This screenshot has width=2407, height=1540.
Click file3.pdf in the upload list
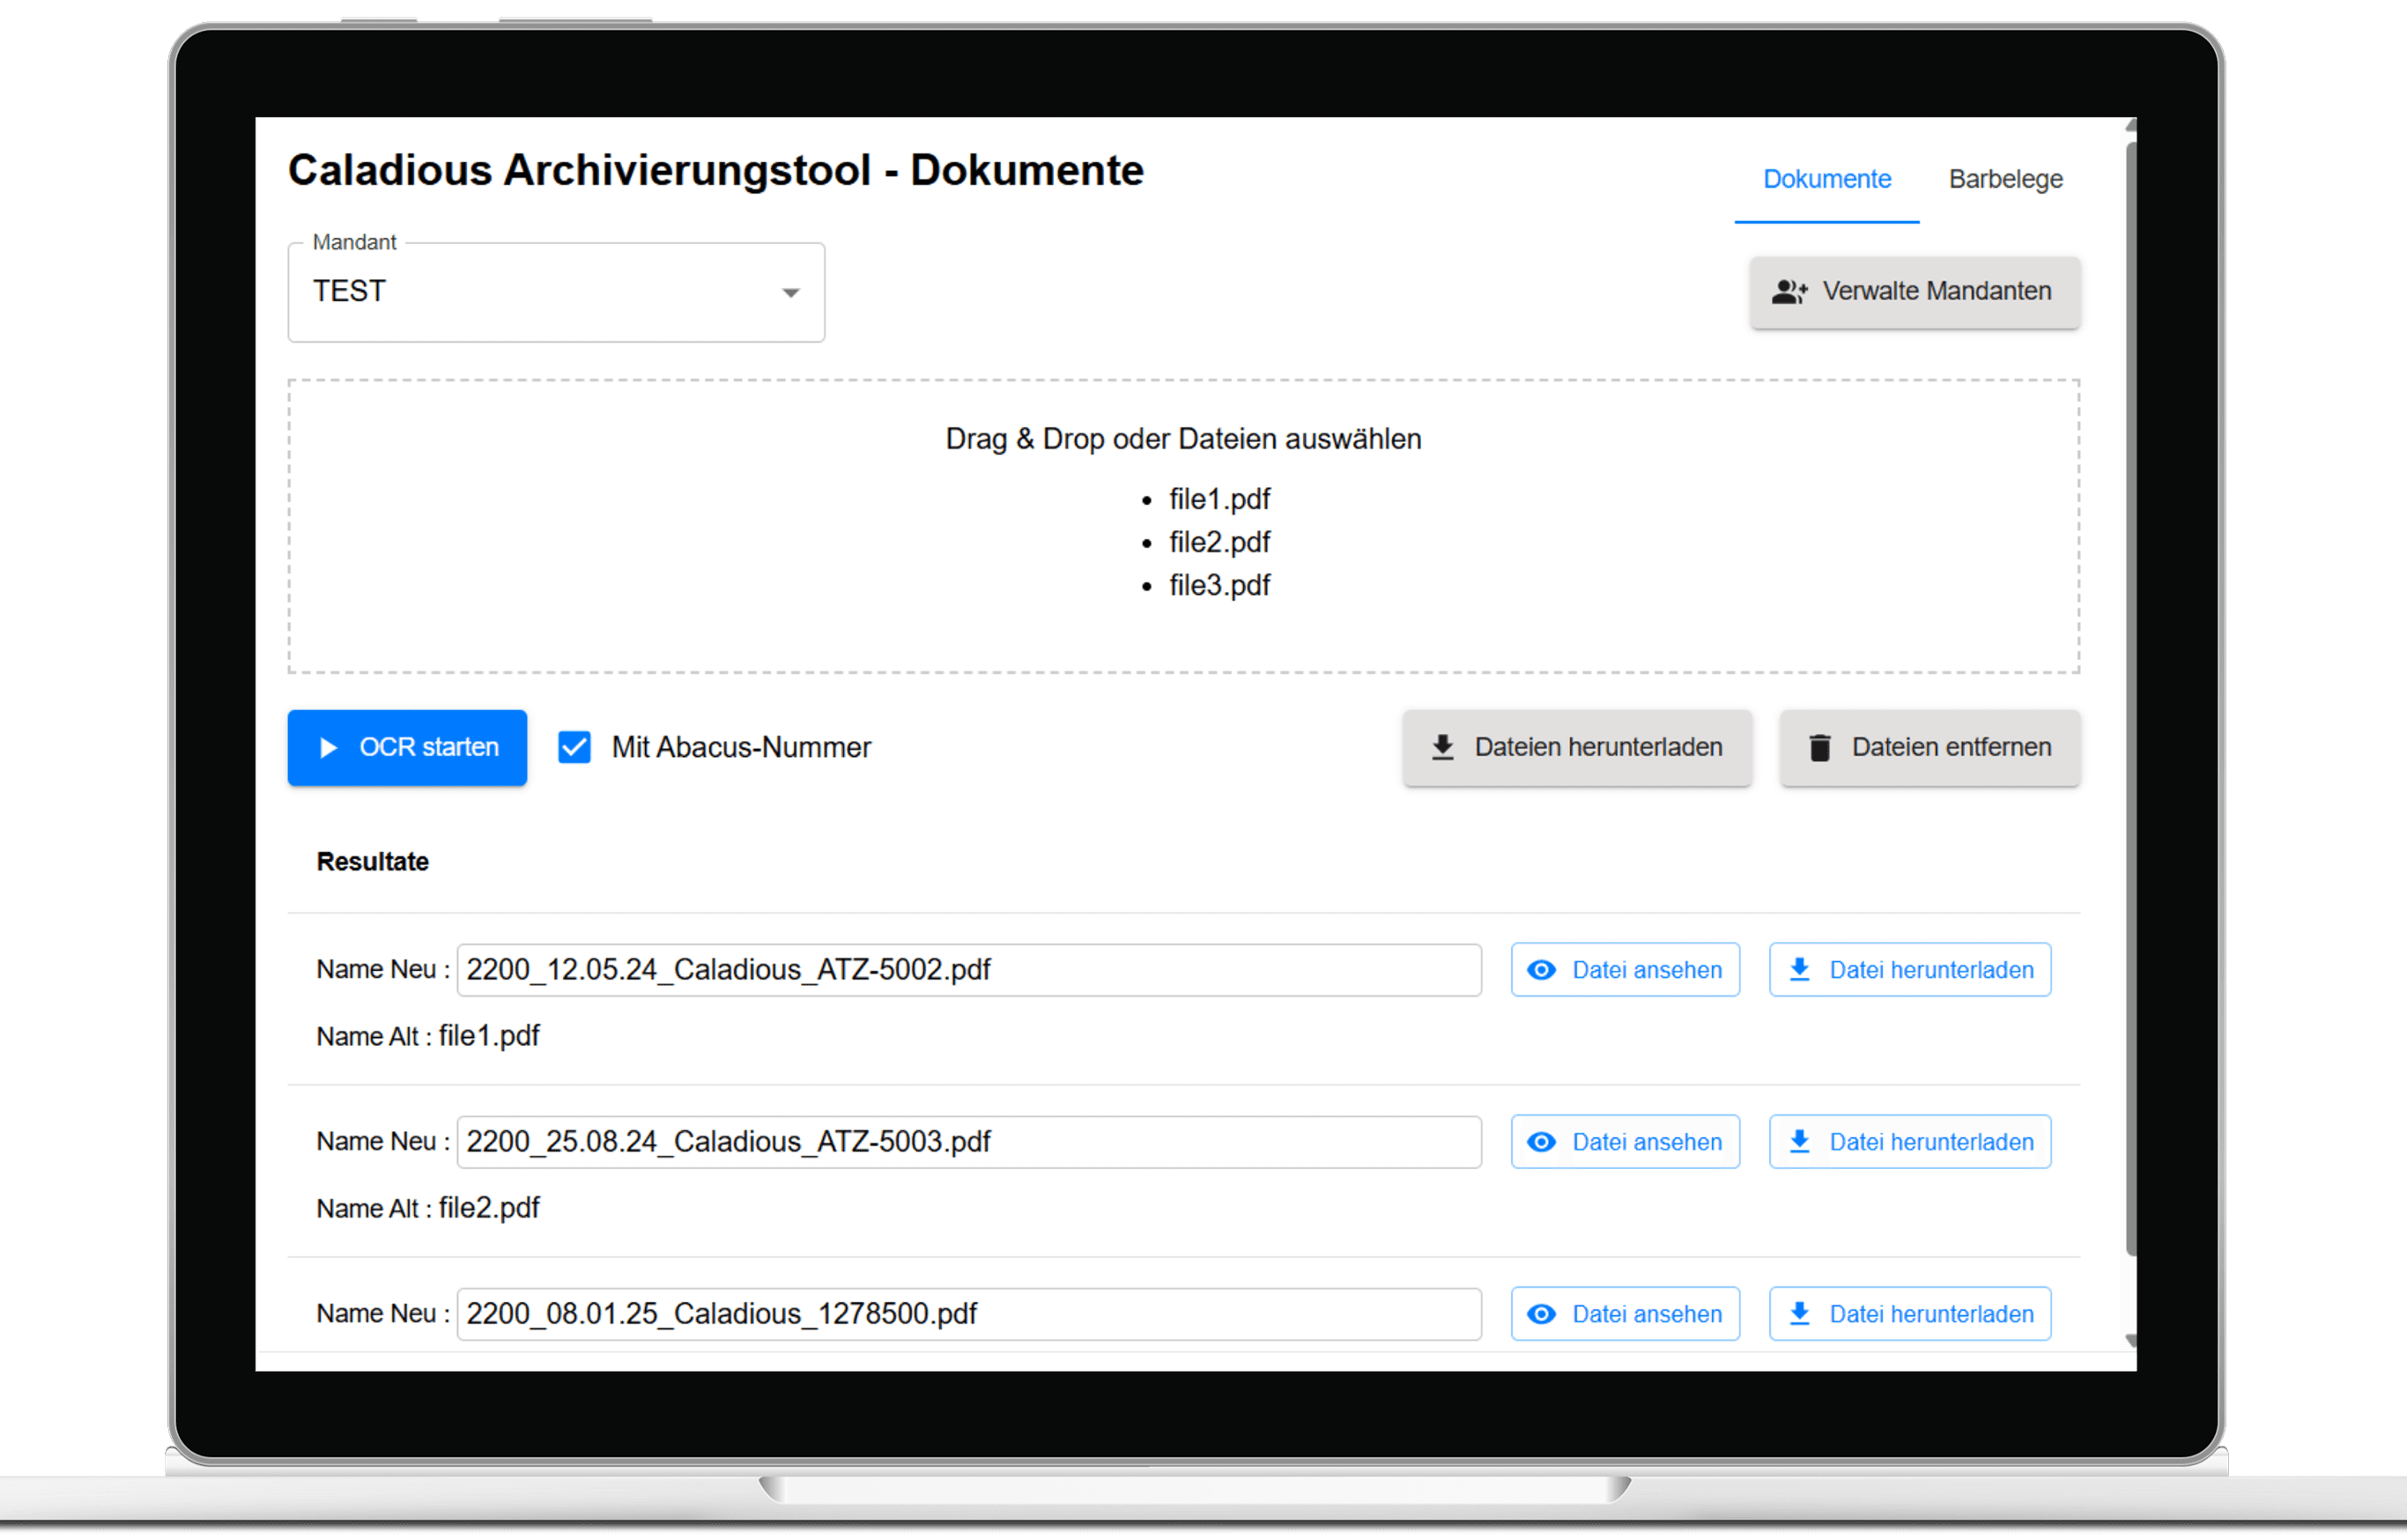click(1219, 585)
